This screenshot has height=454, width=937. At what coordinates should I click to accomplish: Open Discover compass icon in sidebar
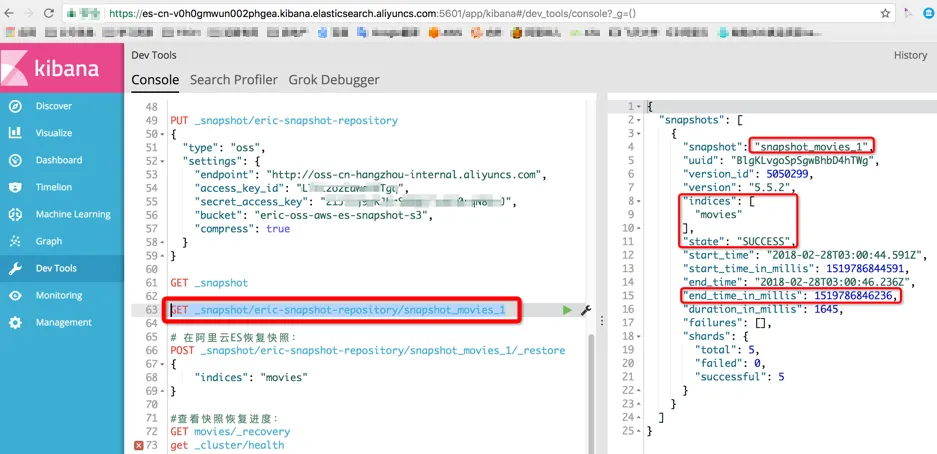(x=15, y=106)
